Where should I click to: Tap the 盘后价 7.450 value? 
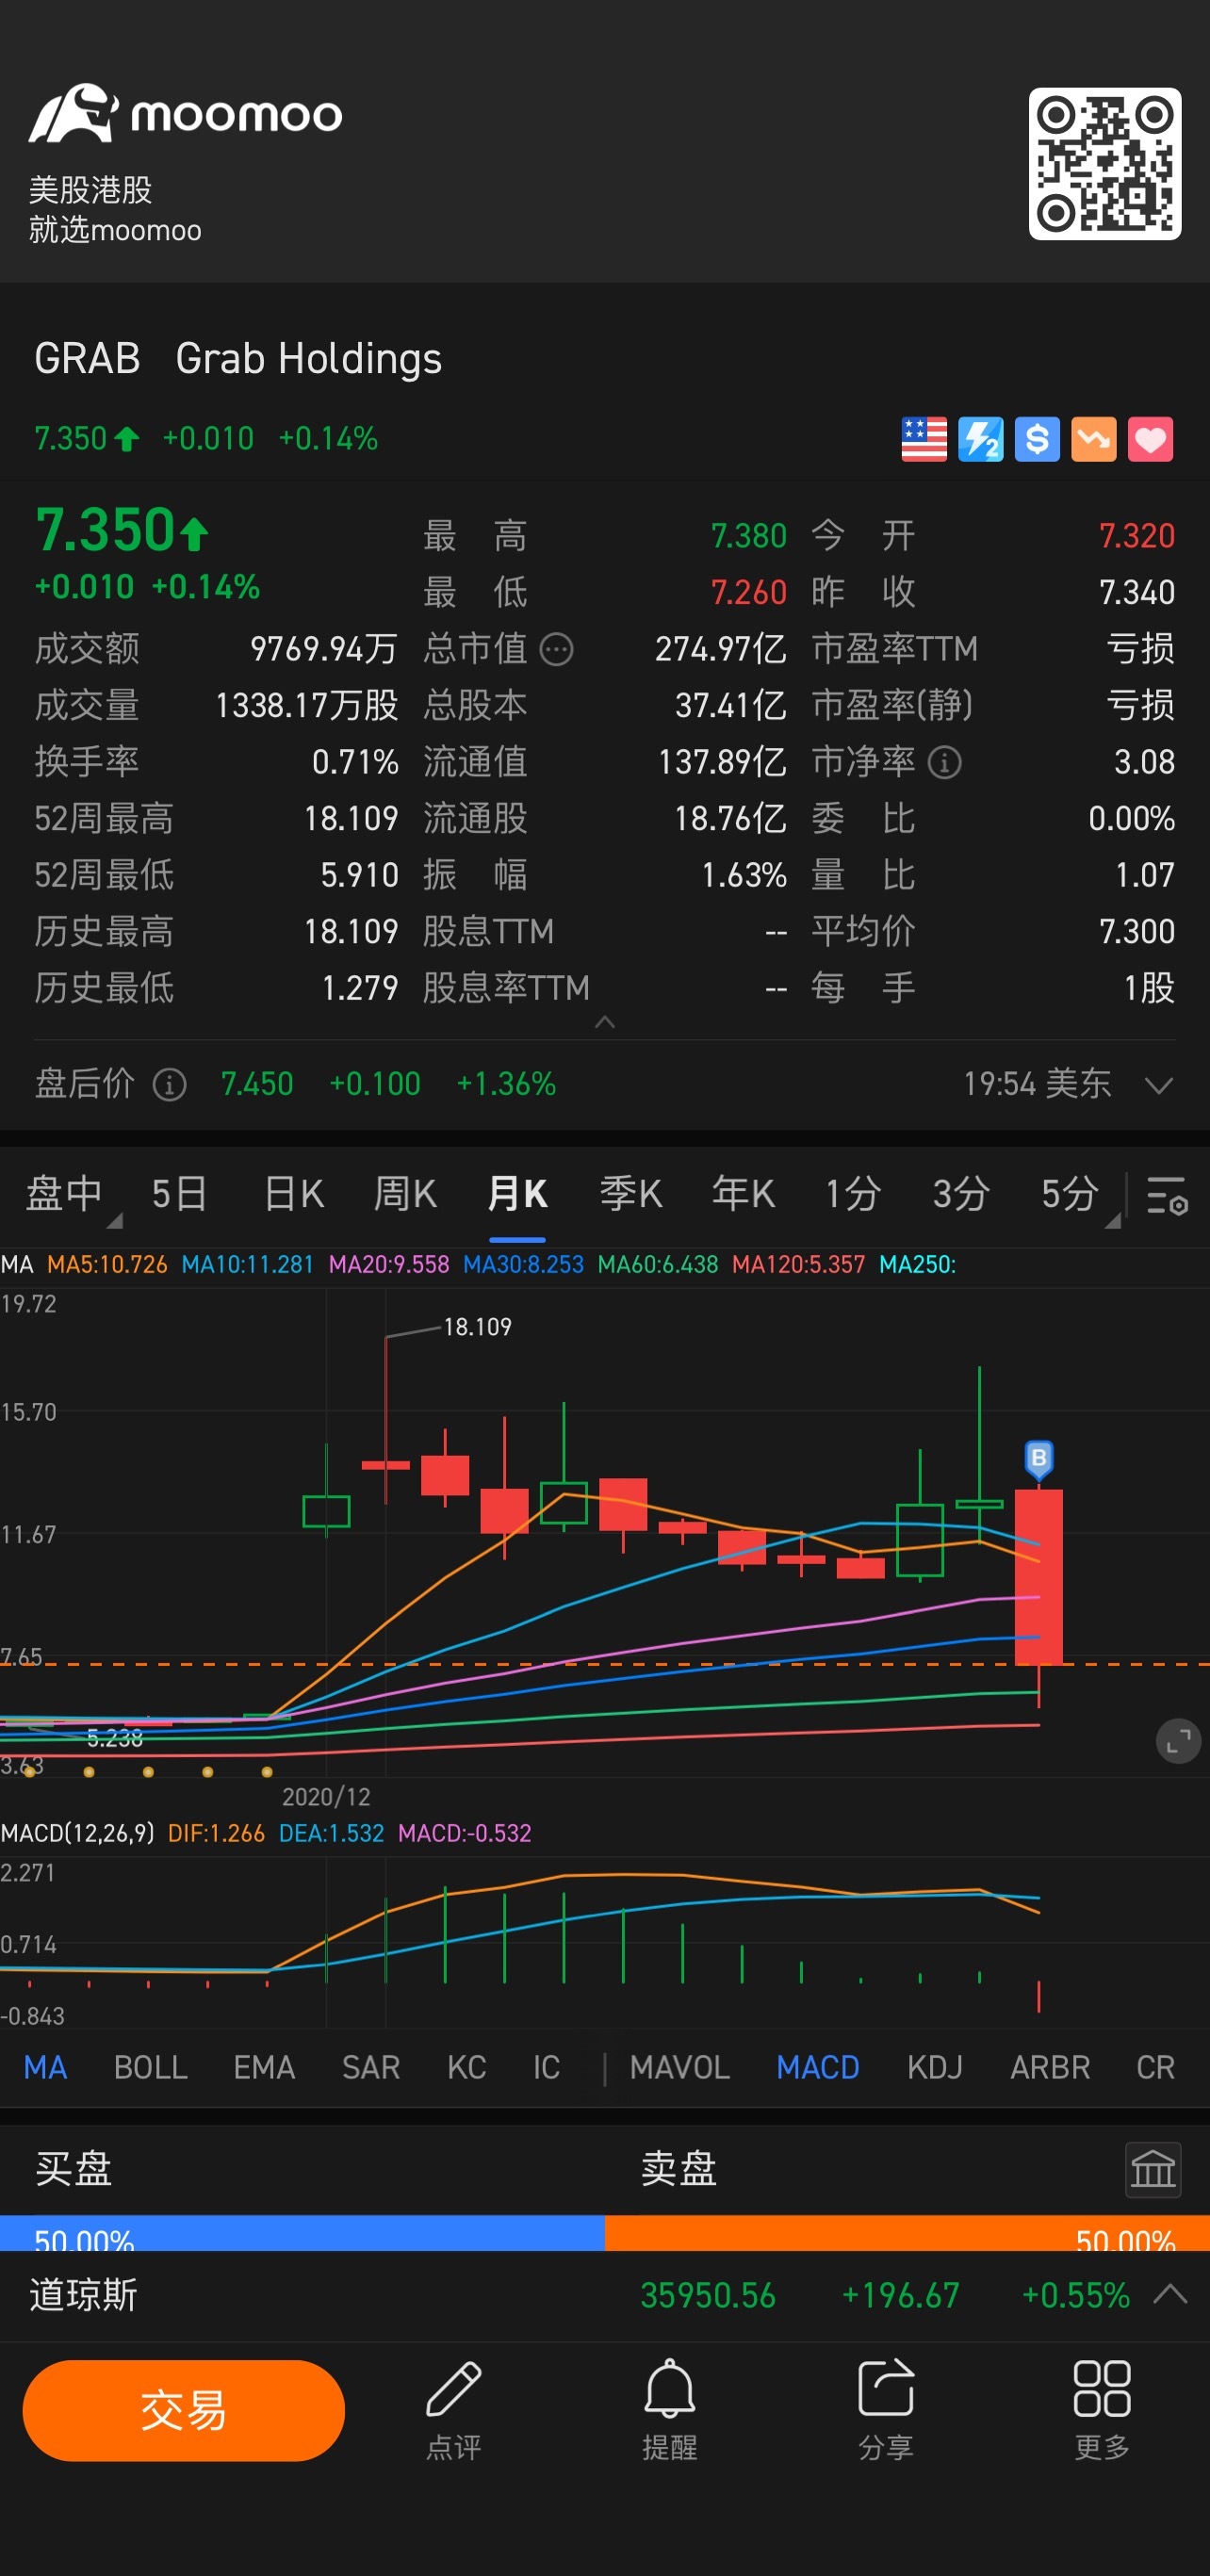[x=257, y=1084]
